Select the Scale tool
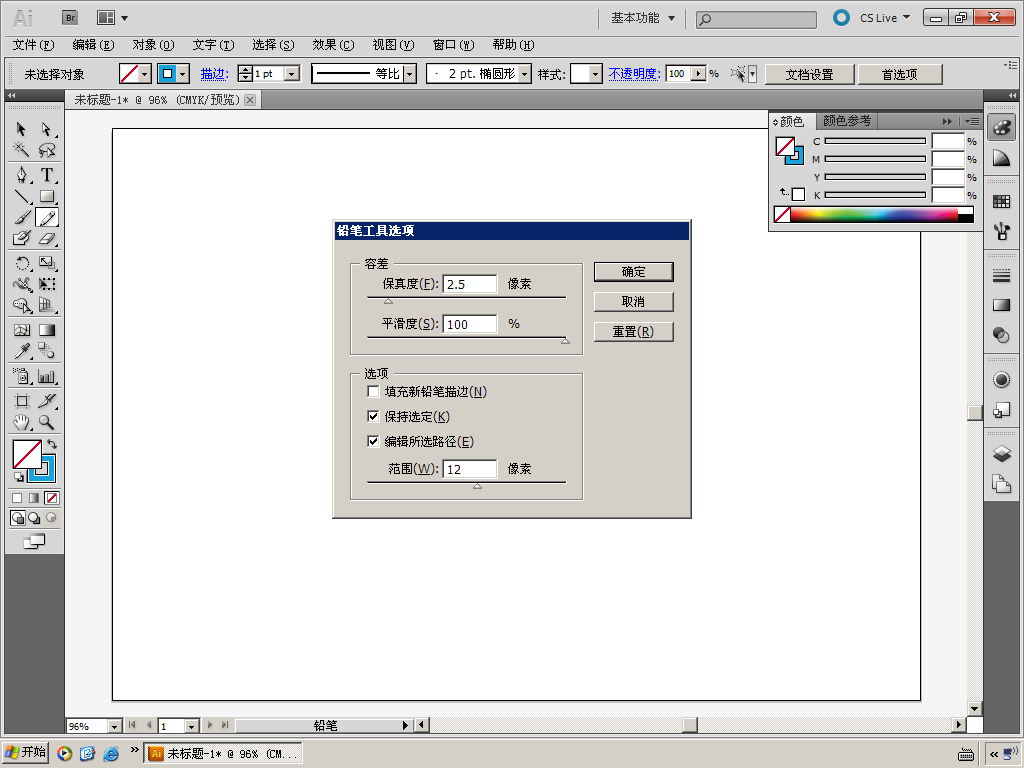This screenshot has height=768, width=1024. [47, 263]
